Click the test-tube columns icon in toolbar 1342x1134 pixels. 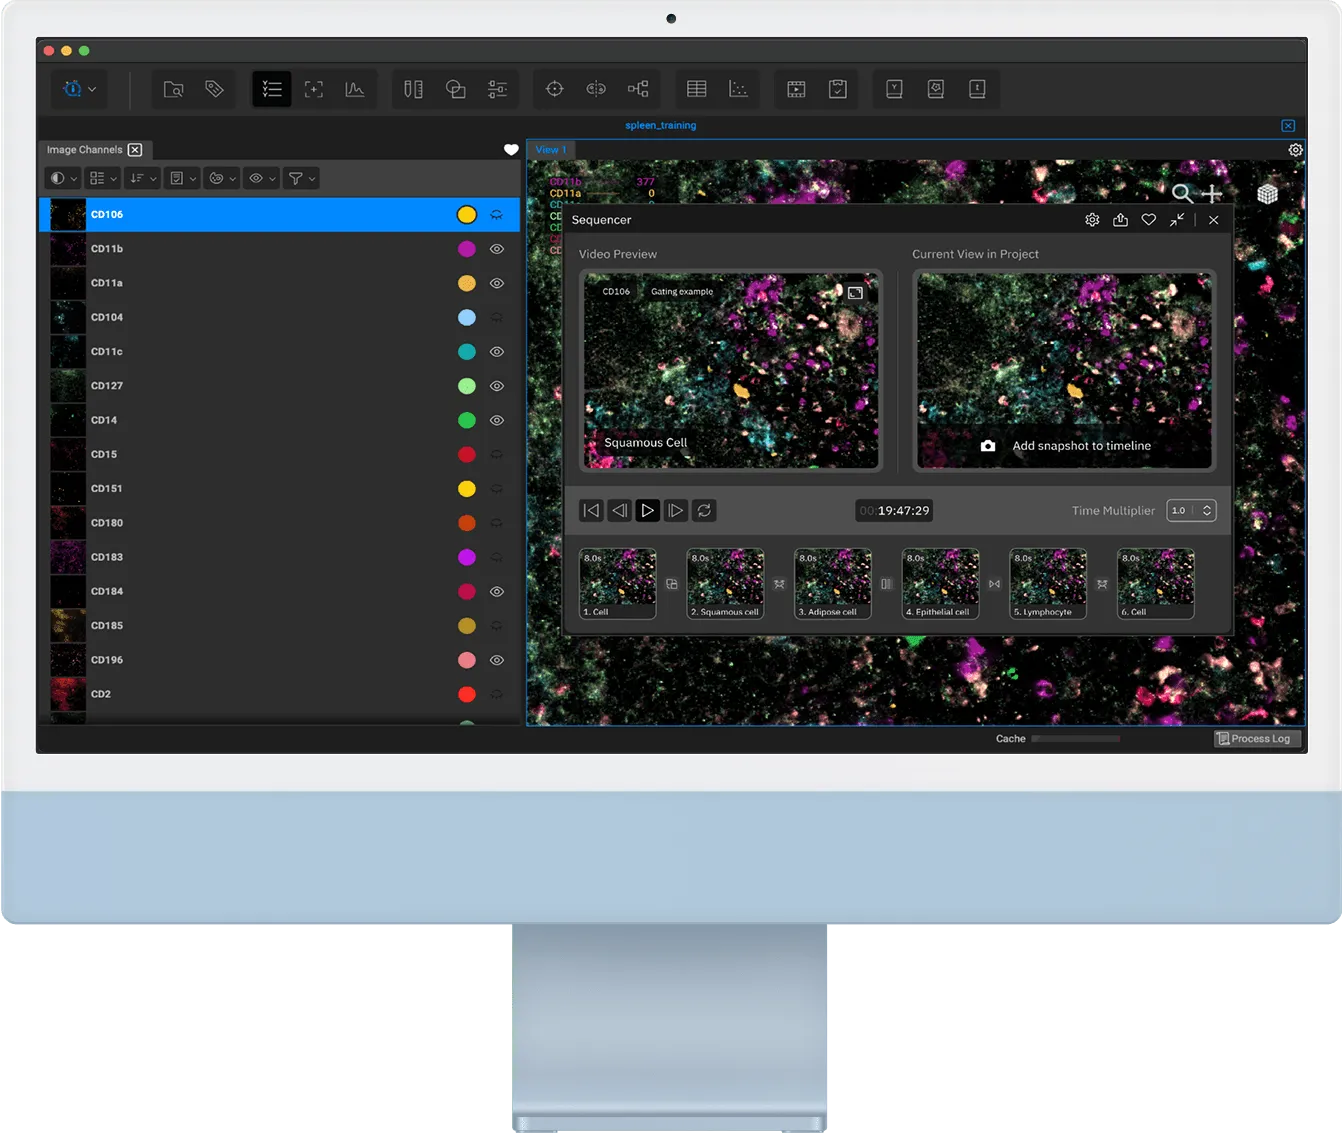(413, 89)
